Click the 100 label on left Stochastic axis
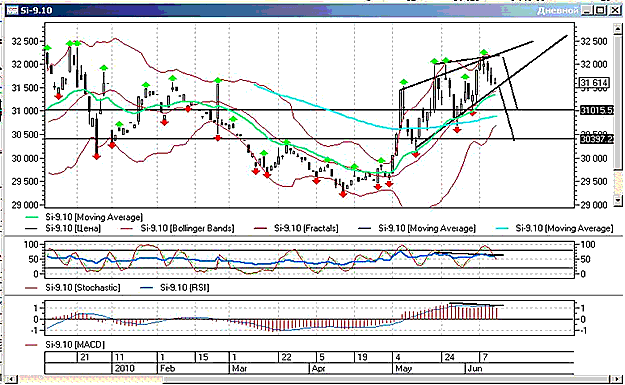625x385 pixels. tap(30, 244)
